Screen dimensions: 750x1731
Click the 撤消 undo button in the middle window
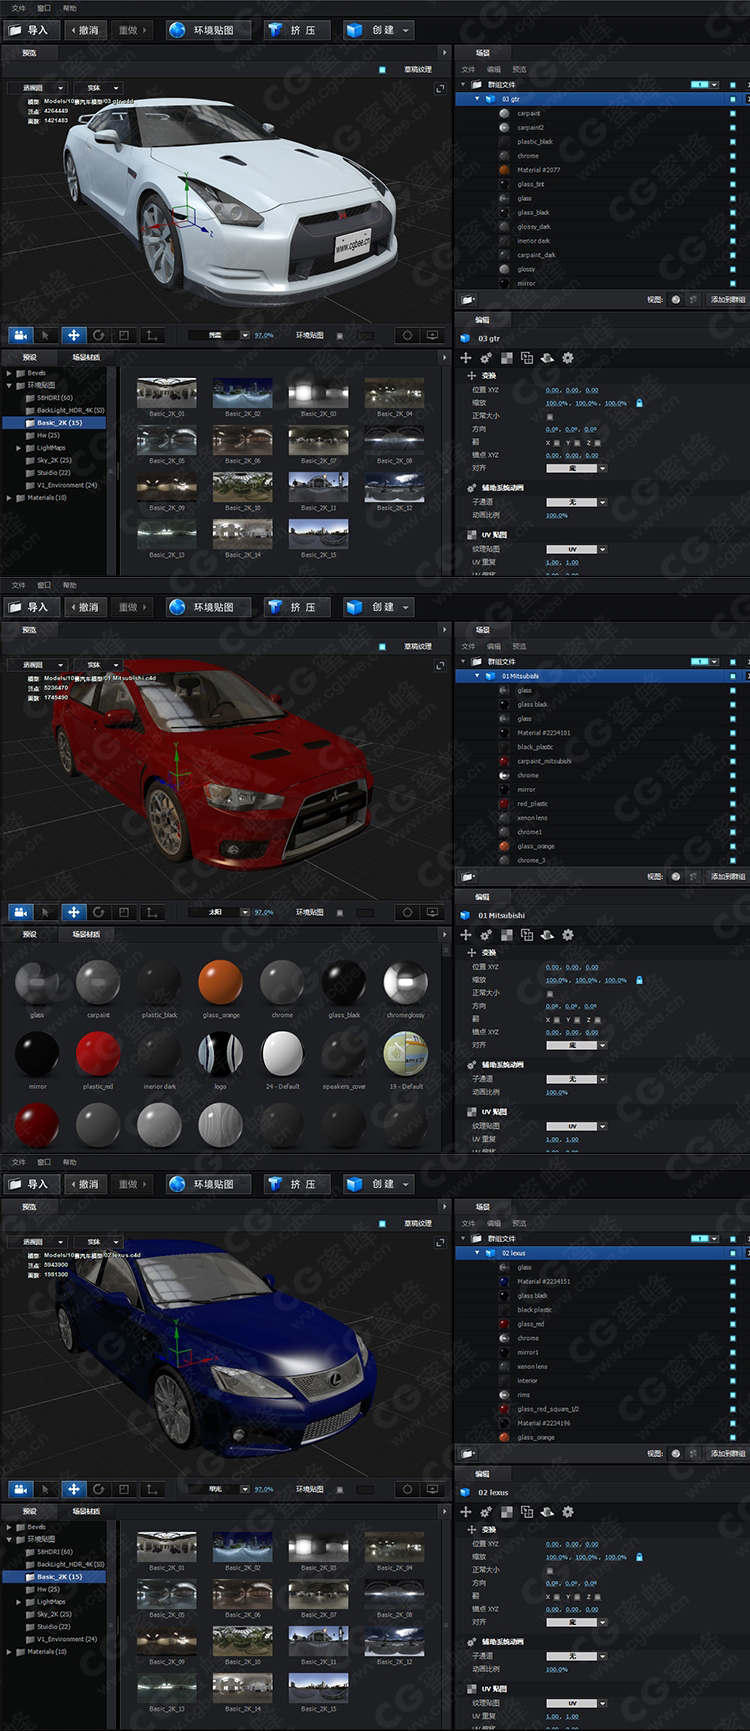(84, 607)
